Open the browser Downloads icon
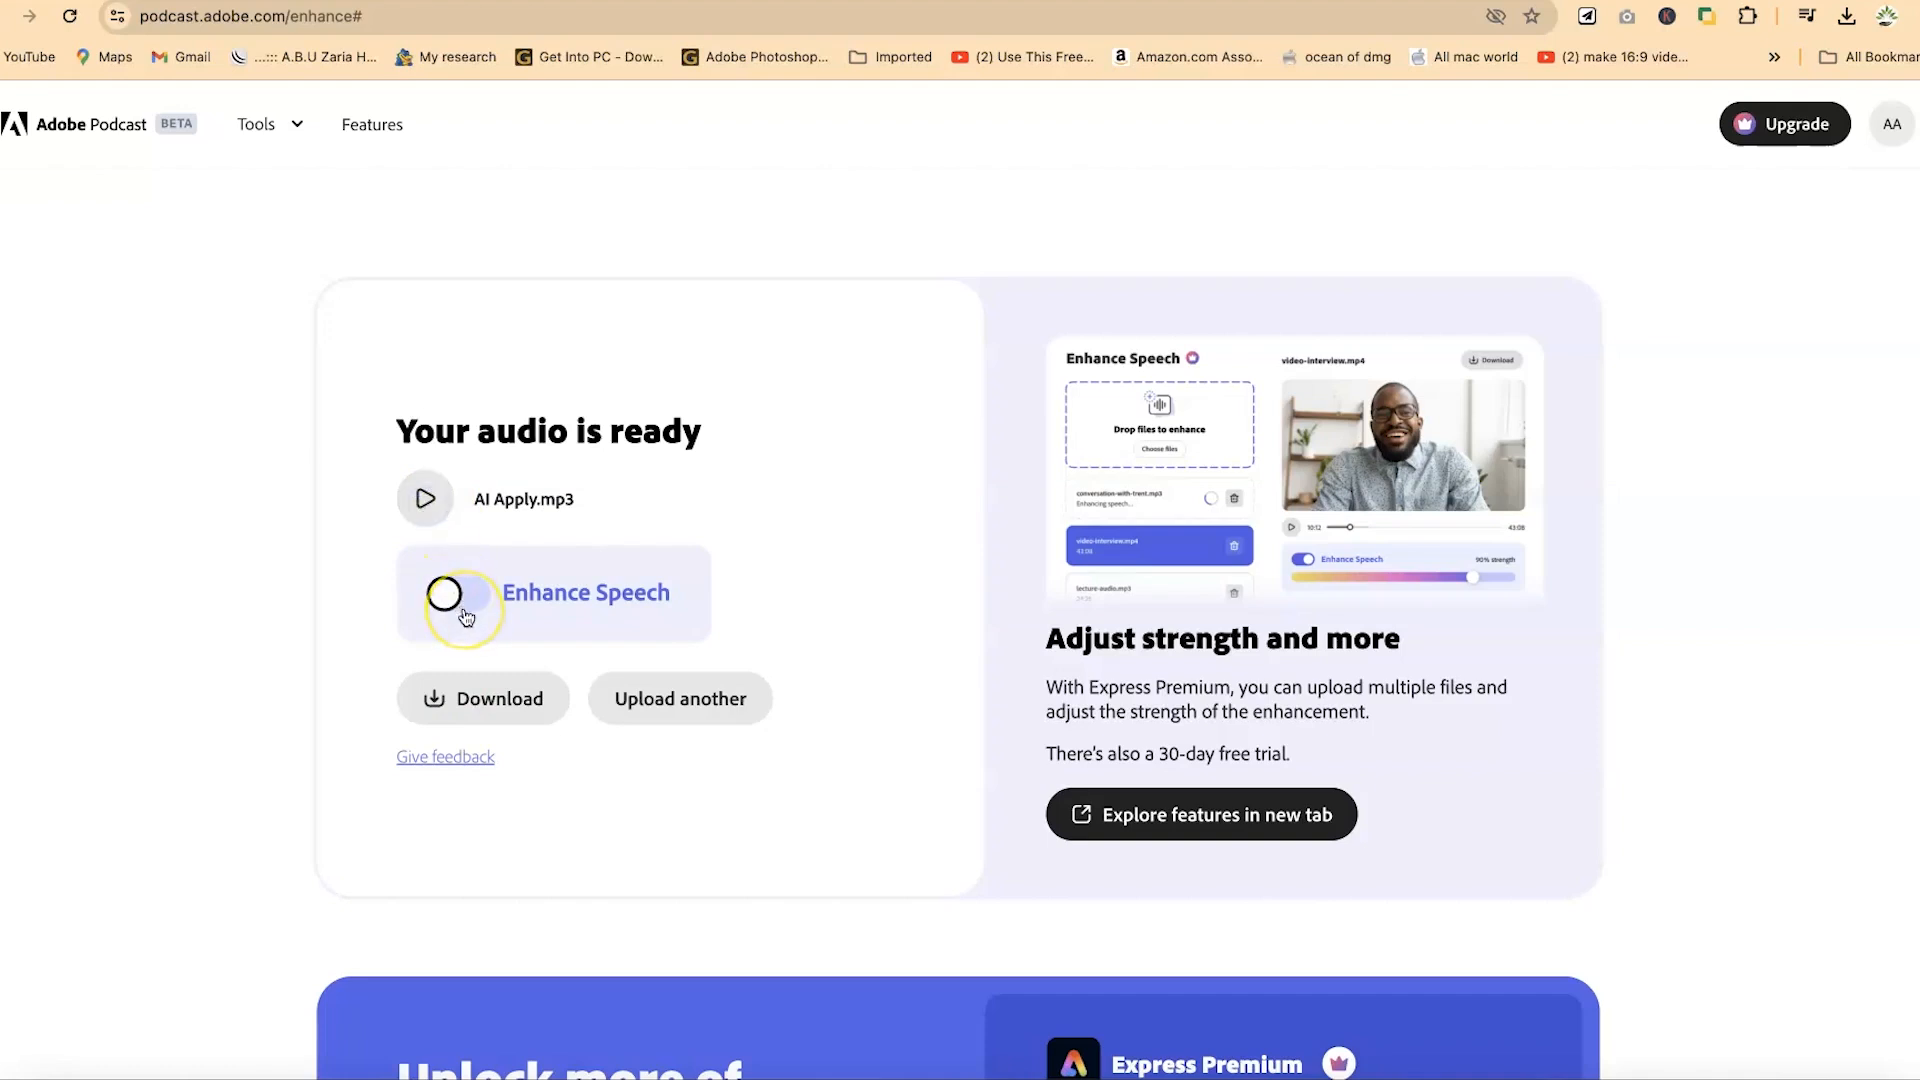Viewport: 1920px width, 1080px height. tap(1847, 16)
